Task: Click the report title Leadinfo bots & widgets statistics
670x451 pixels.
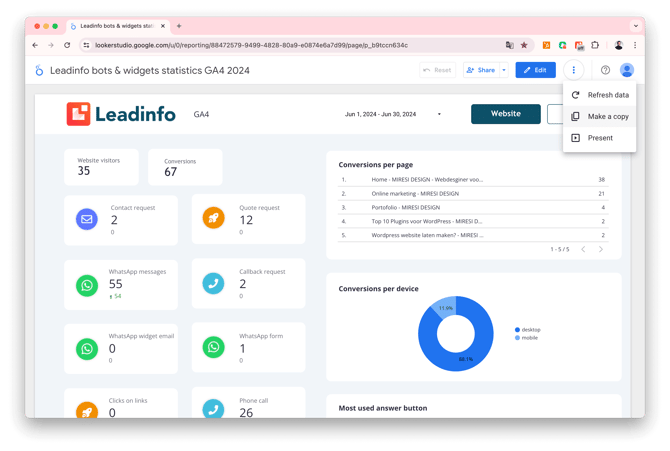Action: 150,71
